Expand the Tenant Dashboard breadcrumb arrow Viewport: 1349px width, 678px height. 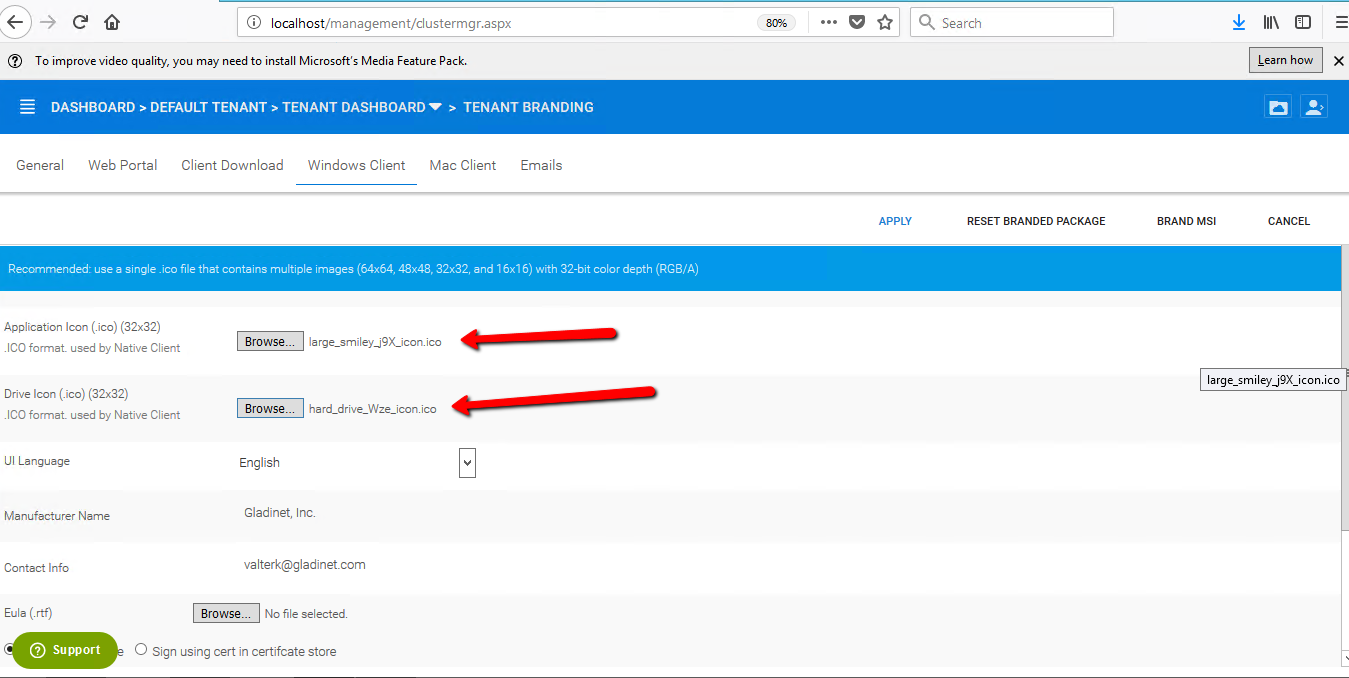click(x=435, y=107)
